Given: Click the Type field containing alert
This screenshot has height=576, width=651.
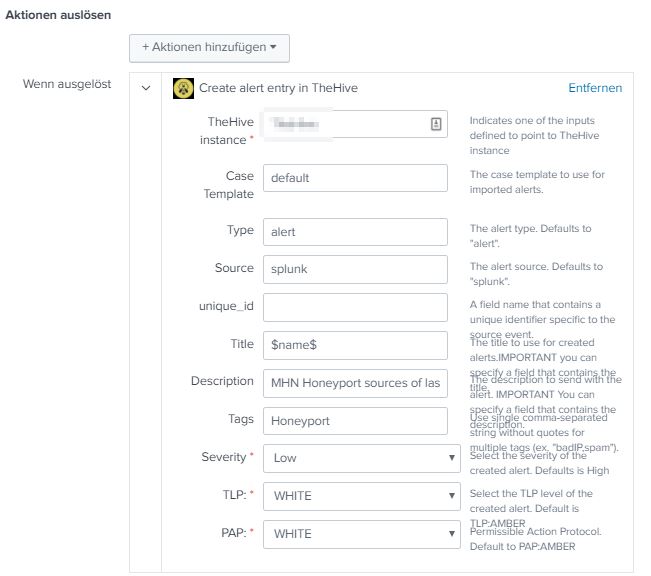Looking at the screenshot, I should point(355,232).
